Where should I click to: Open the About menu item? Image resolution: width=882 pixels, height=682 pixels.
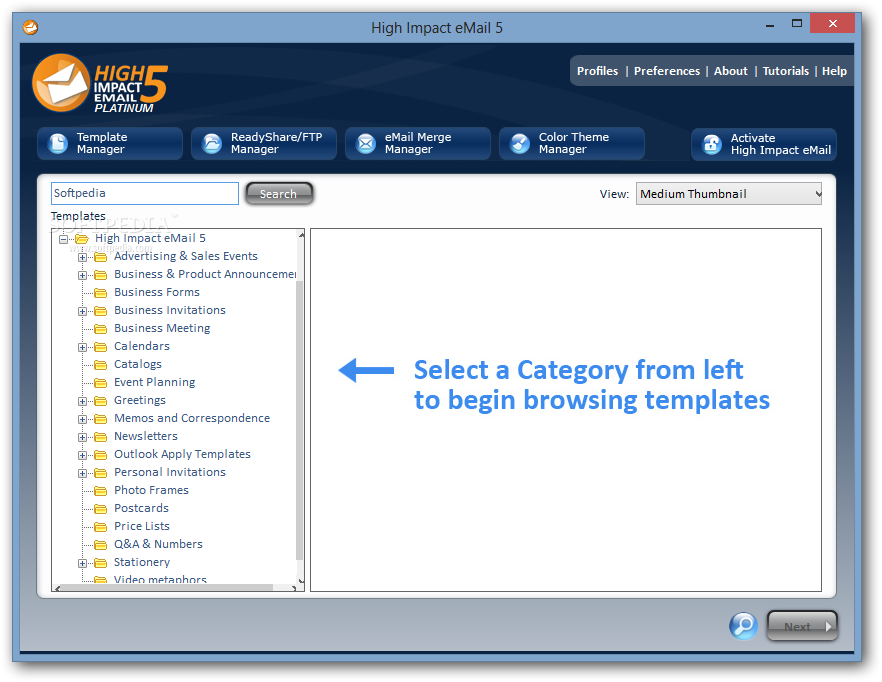coord(731,71)
